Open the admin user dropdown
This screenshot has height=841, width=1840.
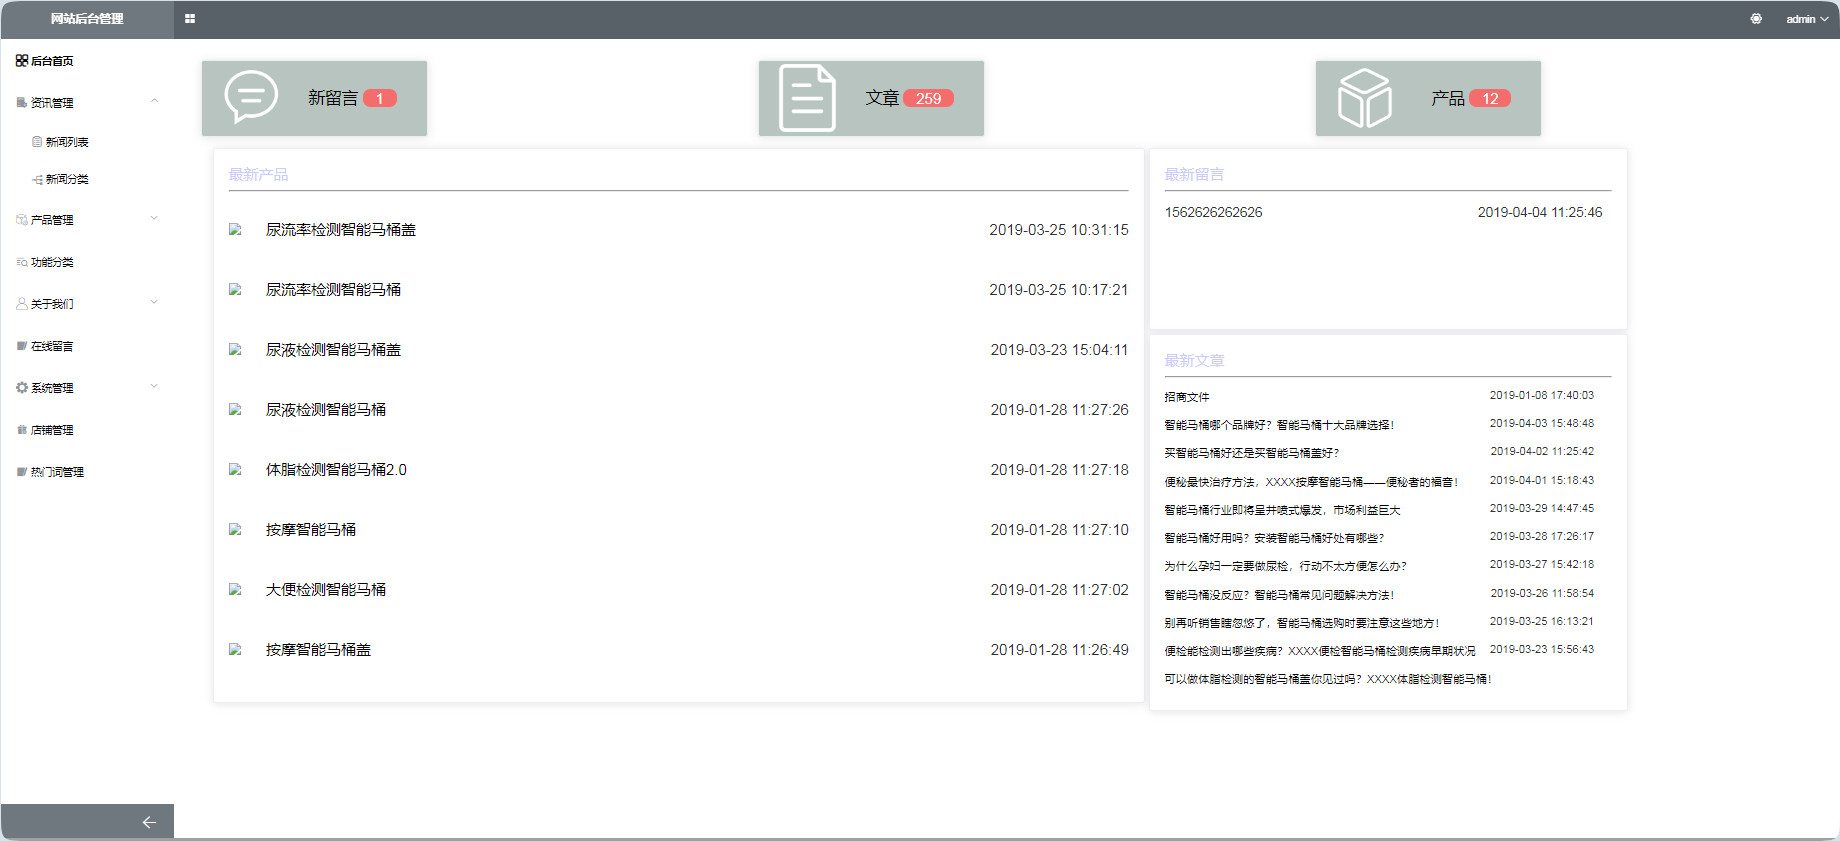coord(1807,19)
